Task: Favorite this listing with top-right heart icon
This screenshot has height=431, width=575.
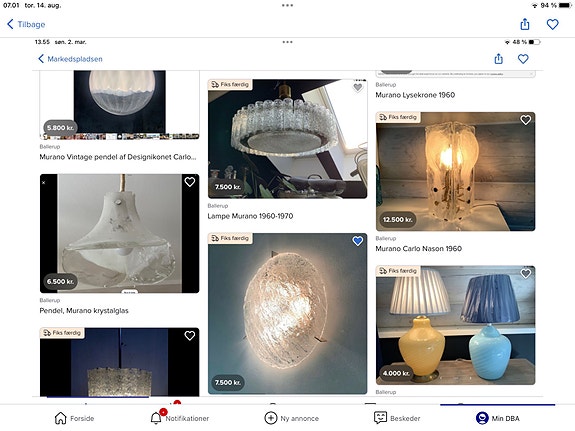Action: [x=552, y=24]
